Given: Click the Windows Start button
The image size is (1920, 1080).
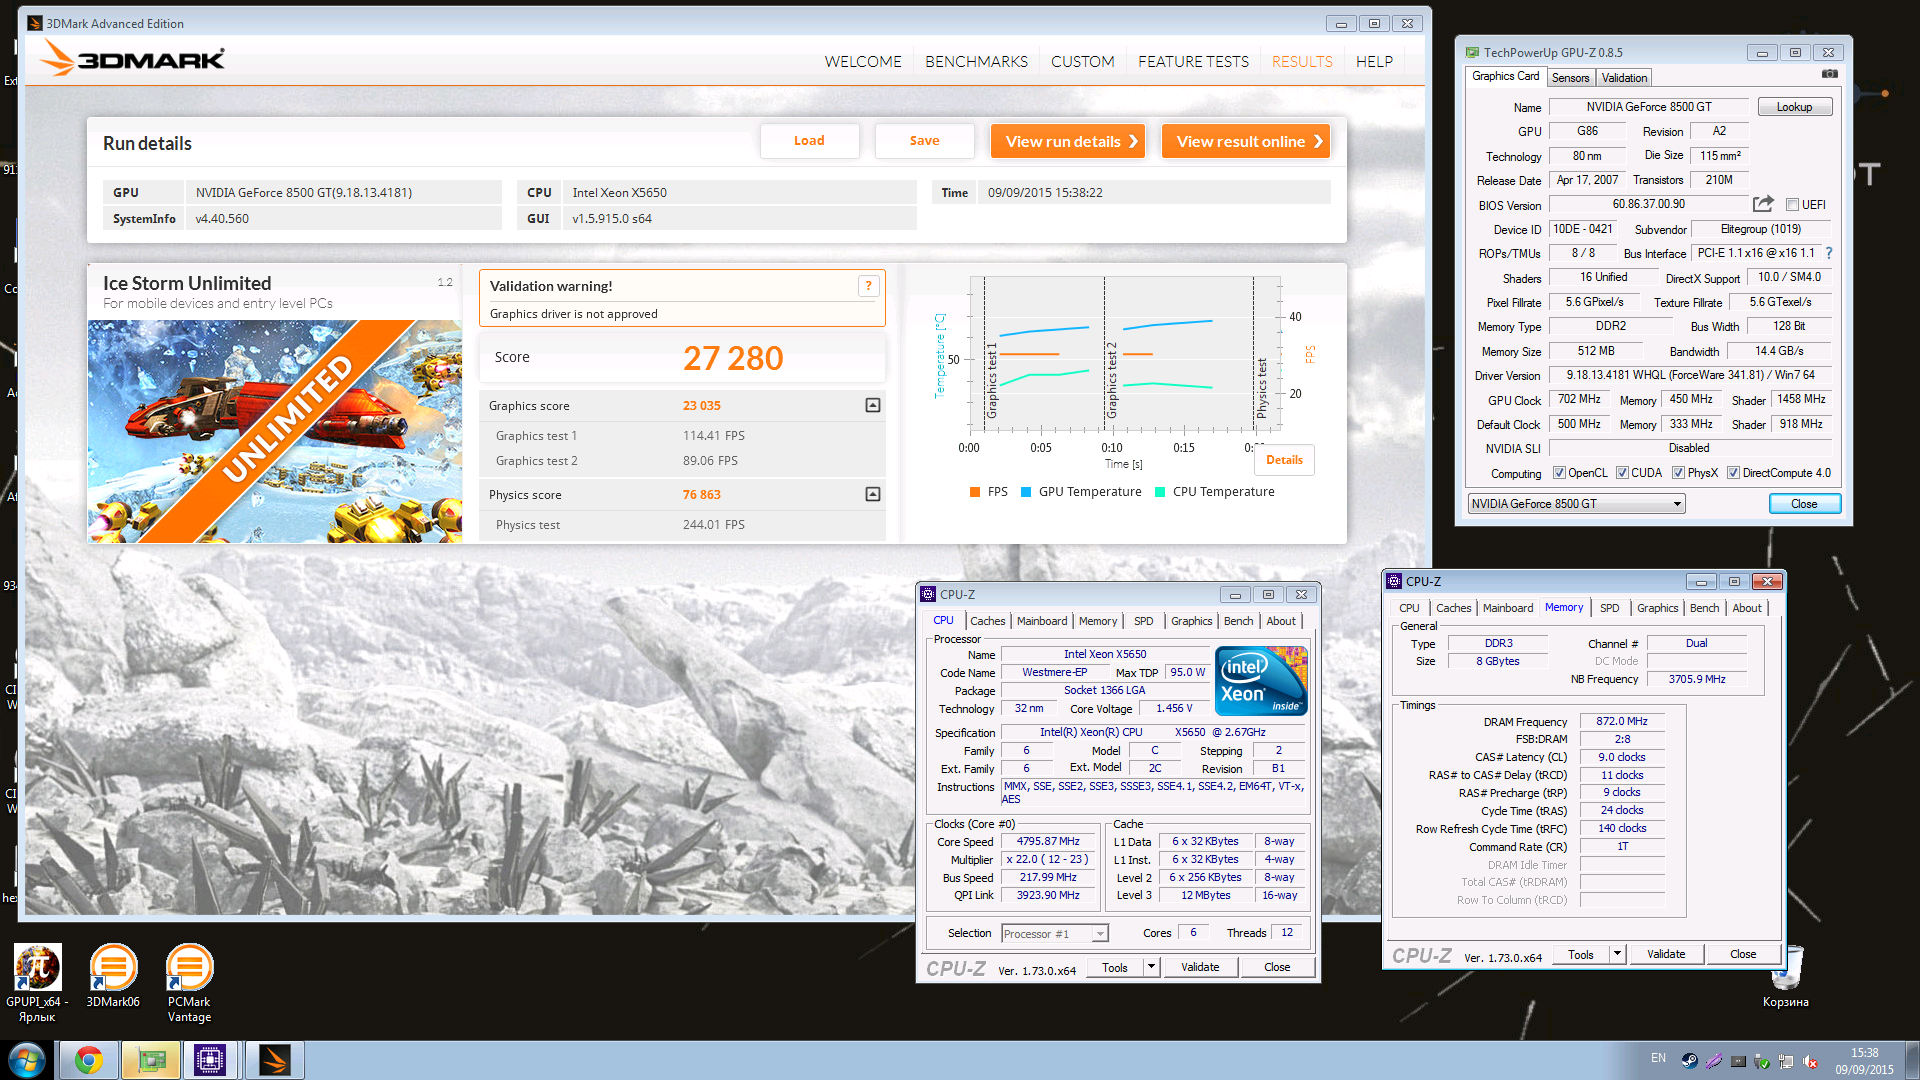Looking at the screenshot, I should 27,1060.
